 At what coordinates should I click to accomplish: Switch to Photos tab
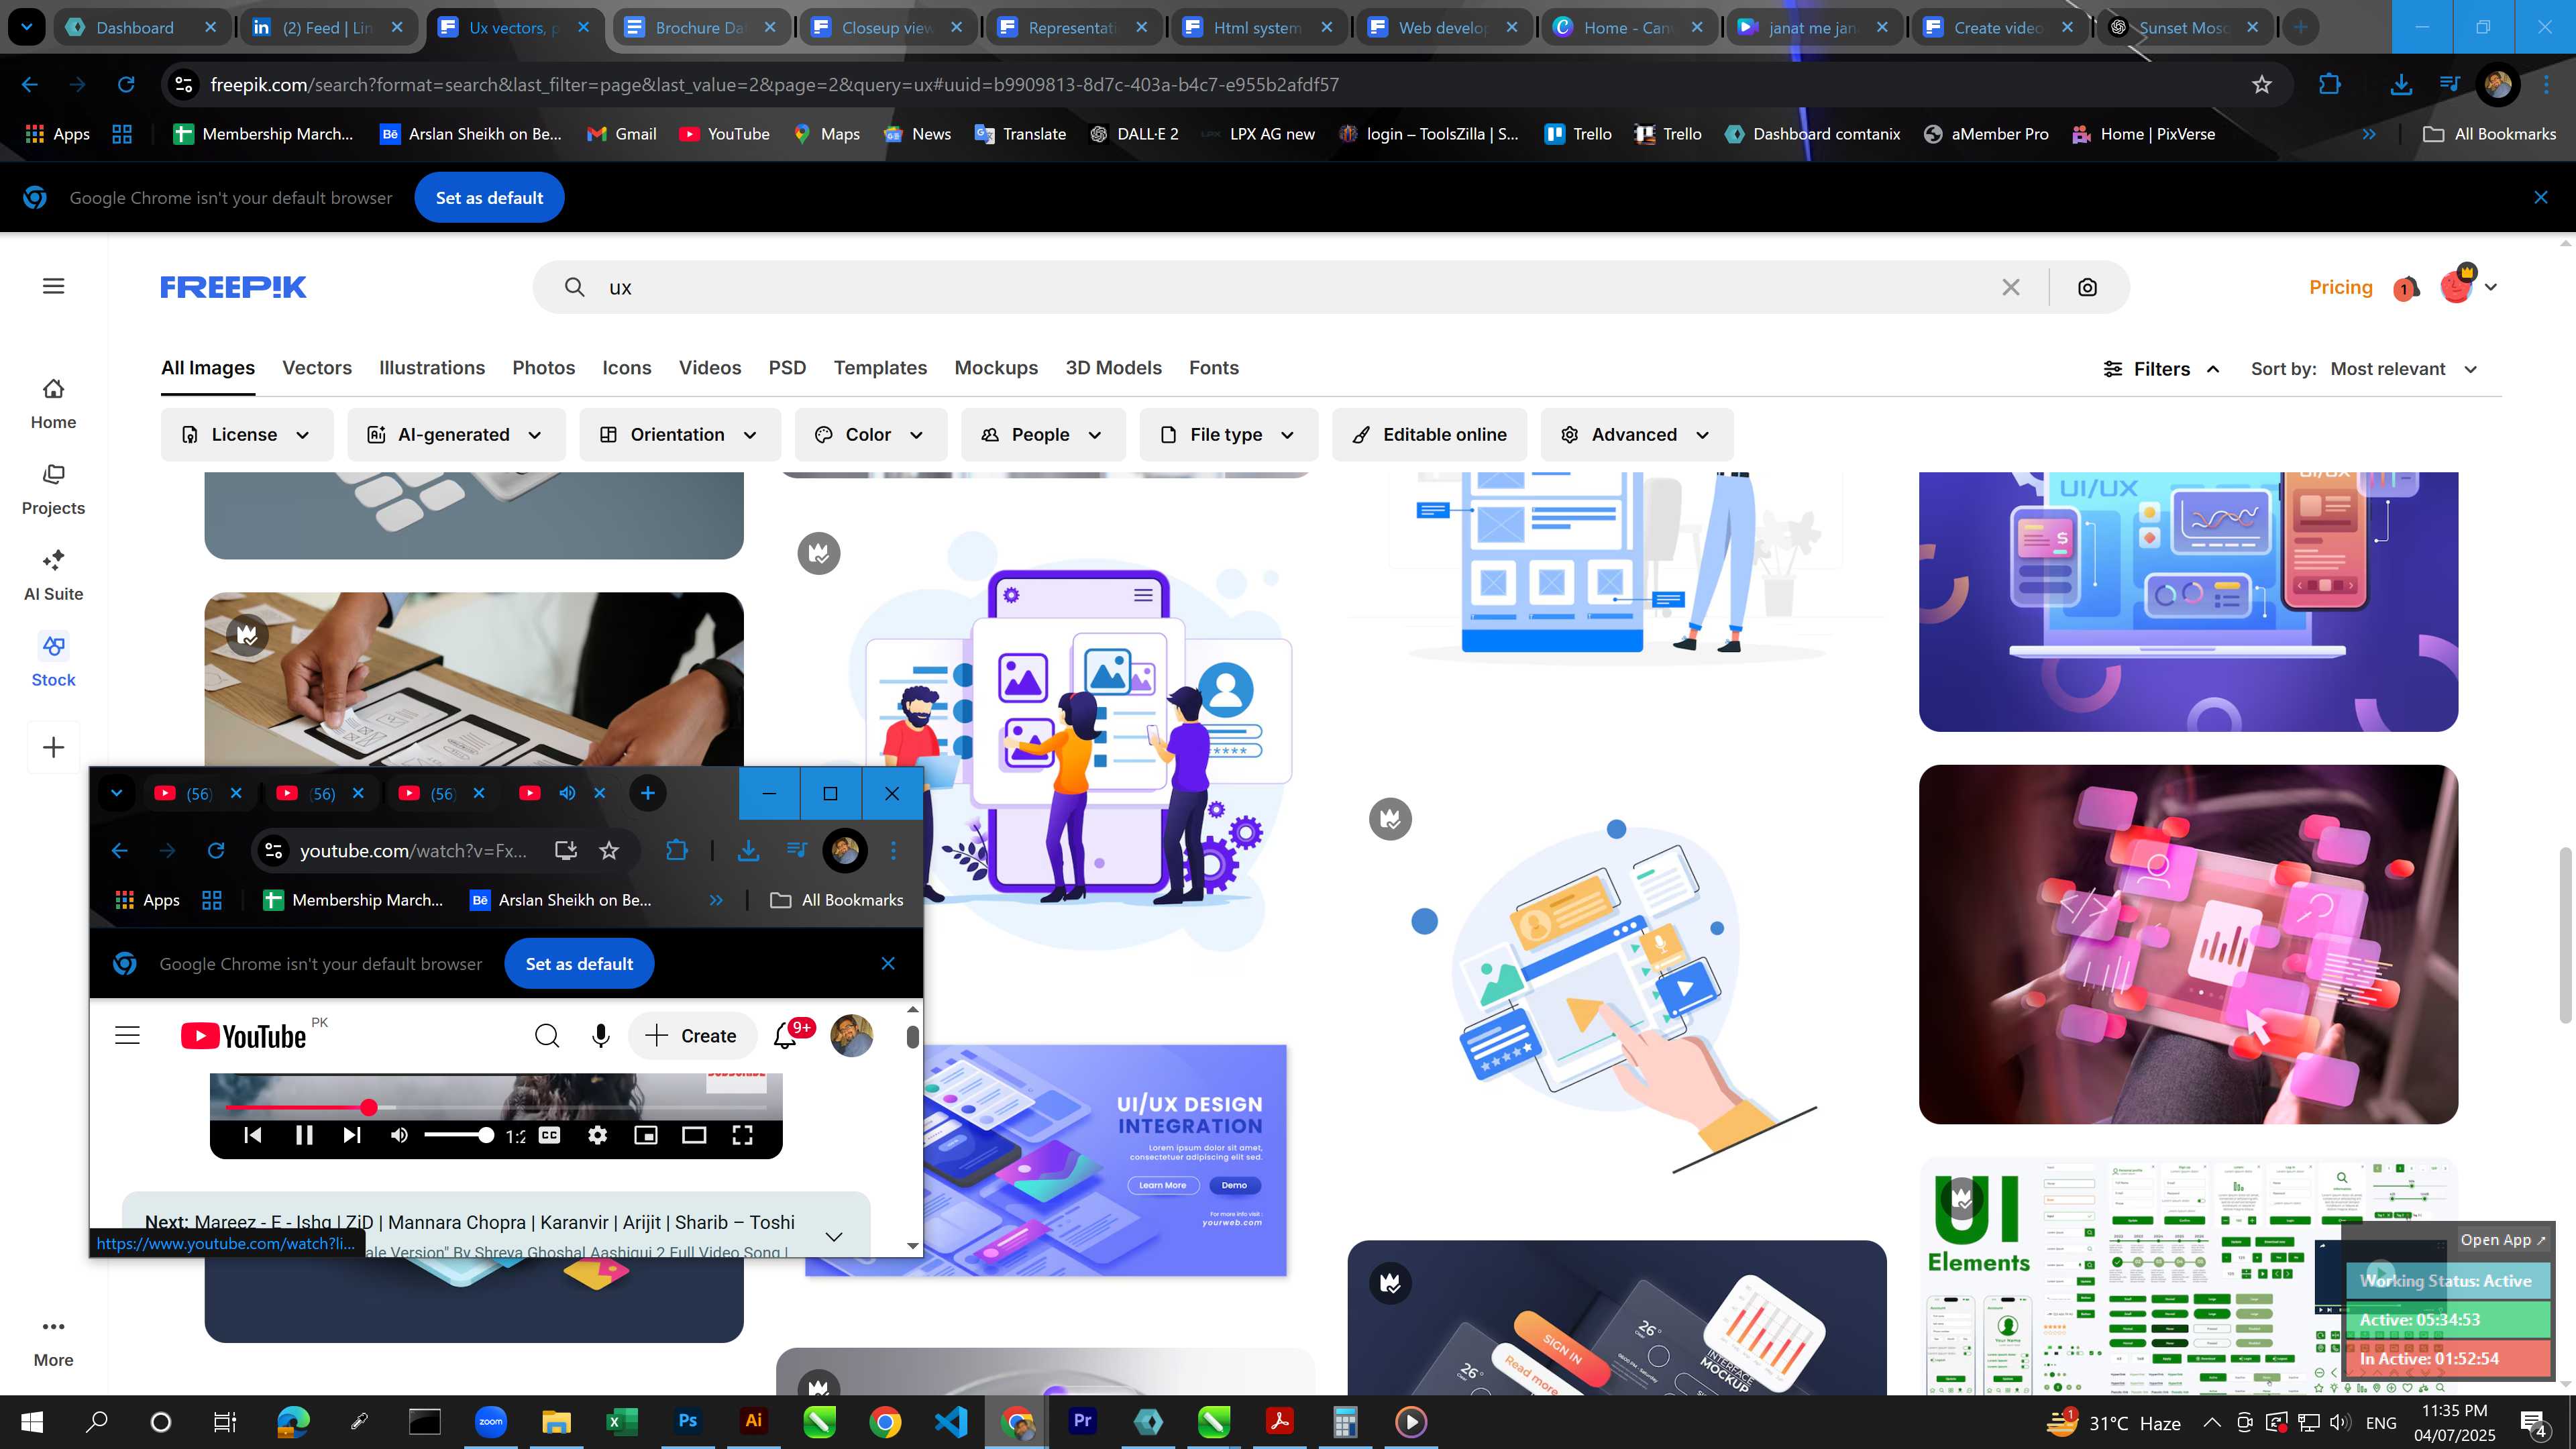[x=544, y=368]
